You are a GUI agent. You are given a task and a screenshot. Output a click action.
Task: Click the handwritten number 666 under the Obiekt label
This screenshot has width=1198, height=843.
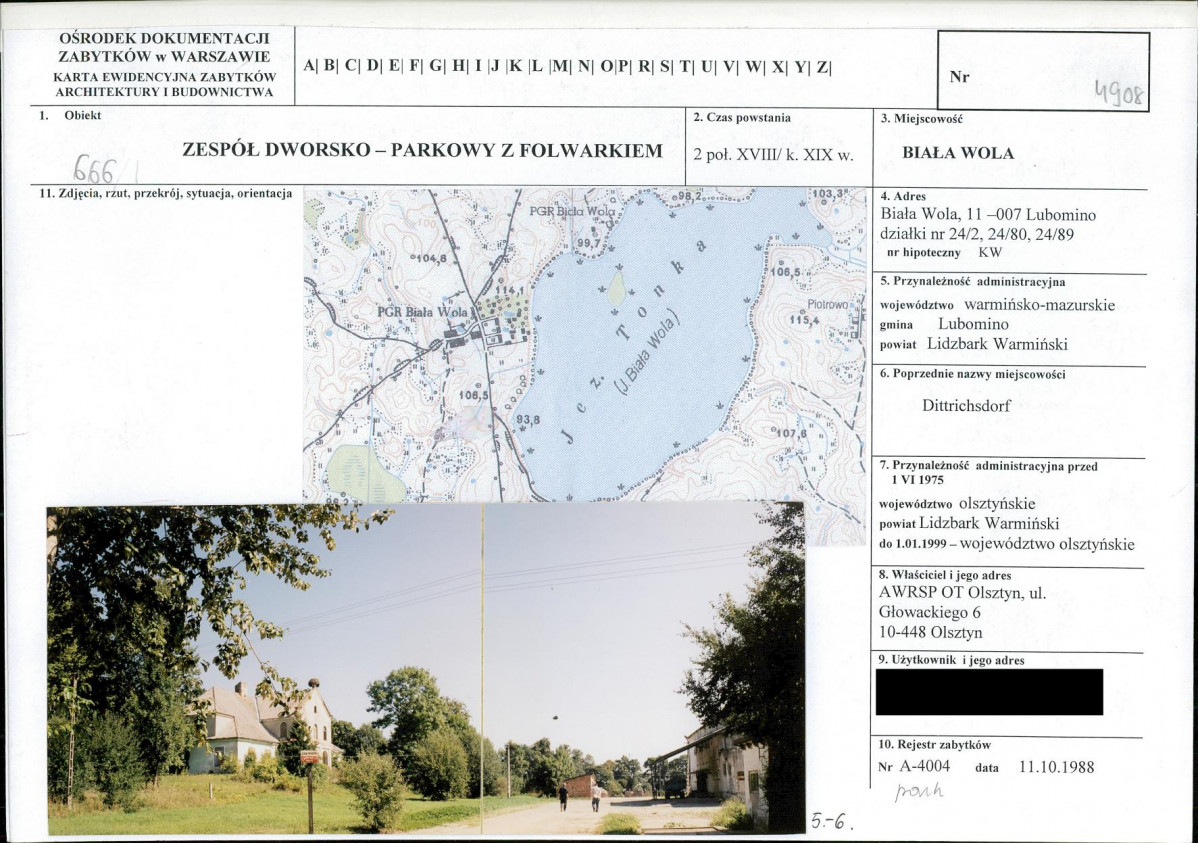[95, 169]
